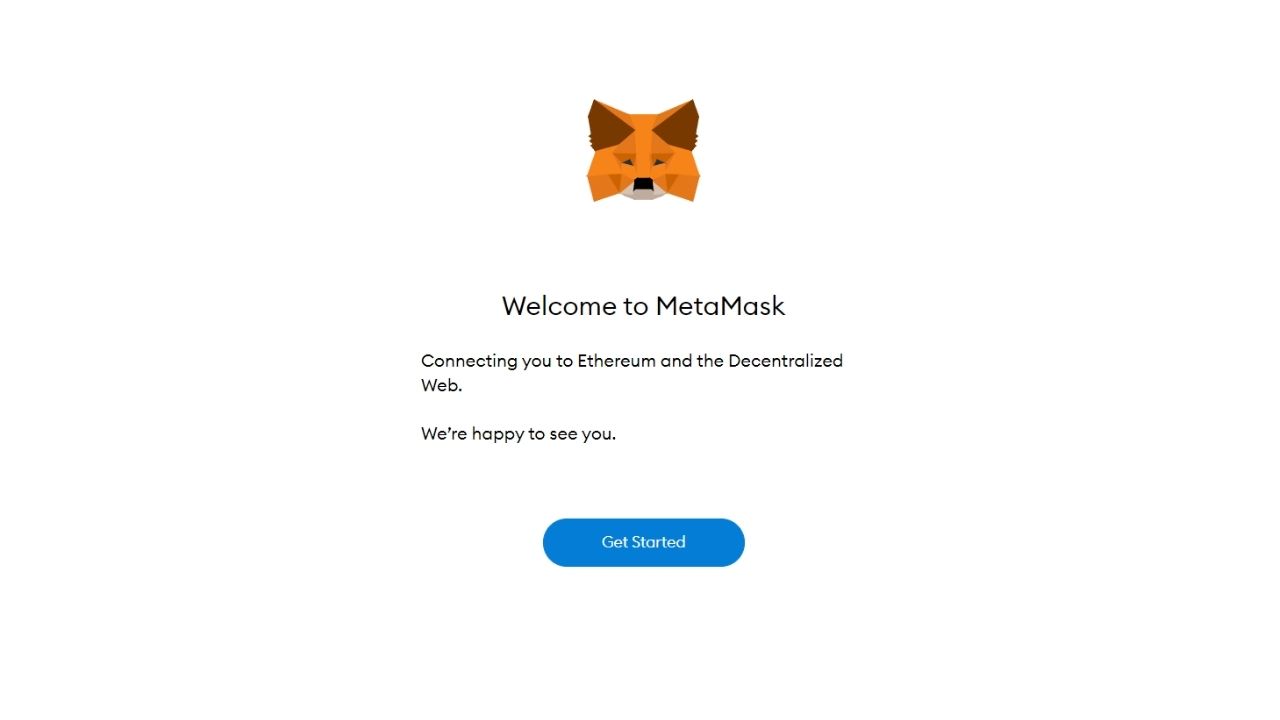
Task: Click the word Ethereum in the description
Action: (616, 361)
